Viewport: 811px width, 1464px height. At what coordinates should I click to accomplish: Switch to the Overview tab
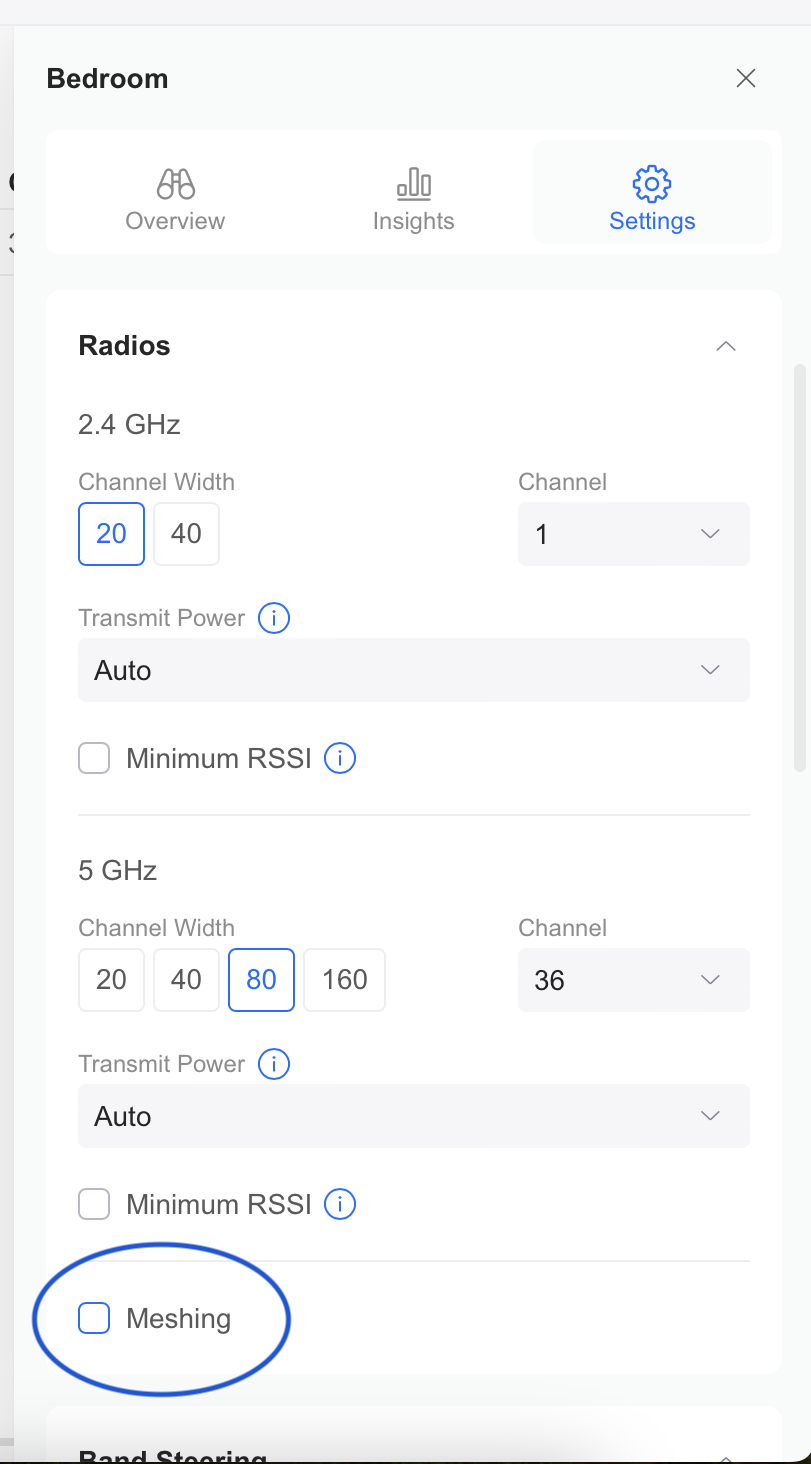coord(175,193)
